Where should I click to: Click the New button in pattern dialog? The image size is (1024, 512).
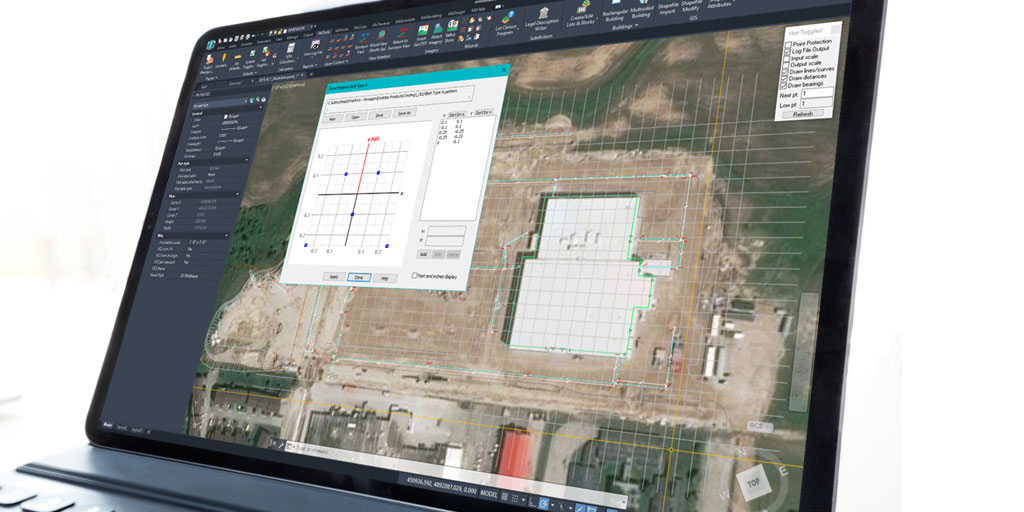(333, 119)
